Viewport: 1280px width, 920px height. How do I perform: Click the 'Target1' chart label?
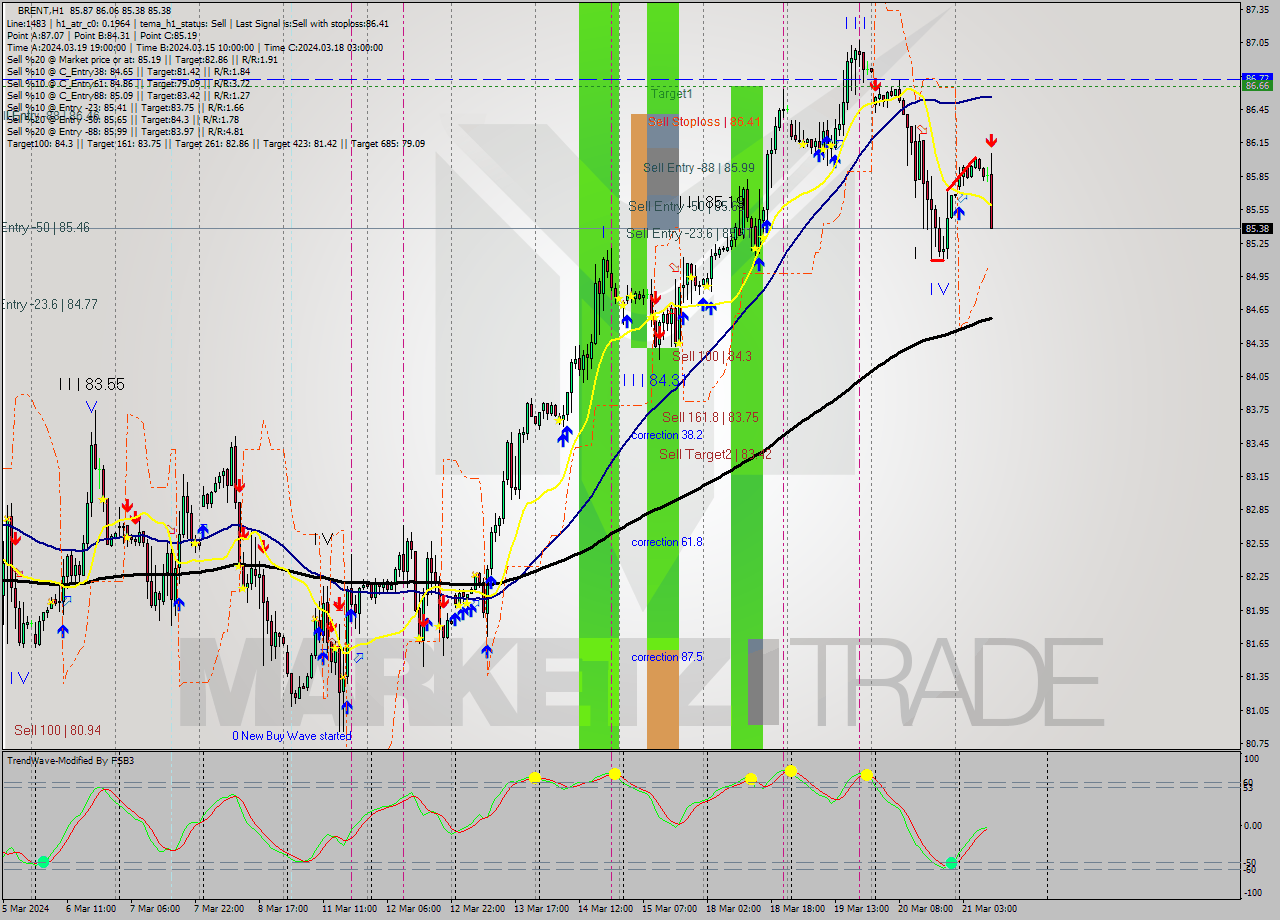coord(671,93)
